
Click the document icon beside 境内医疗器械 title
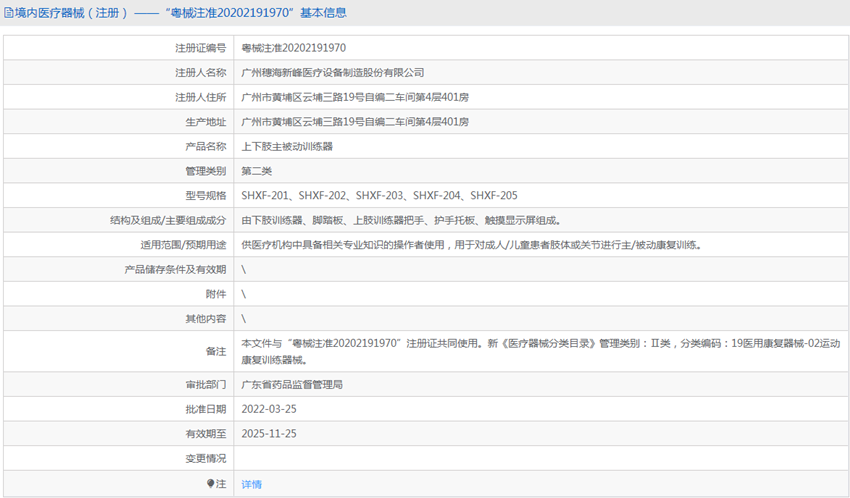(9, 13)
